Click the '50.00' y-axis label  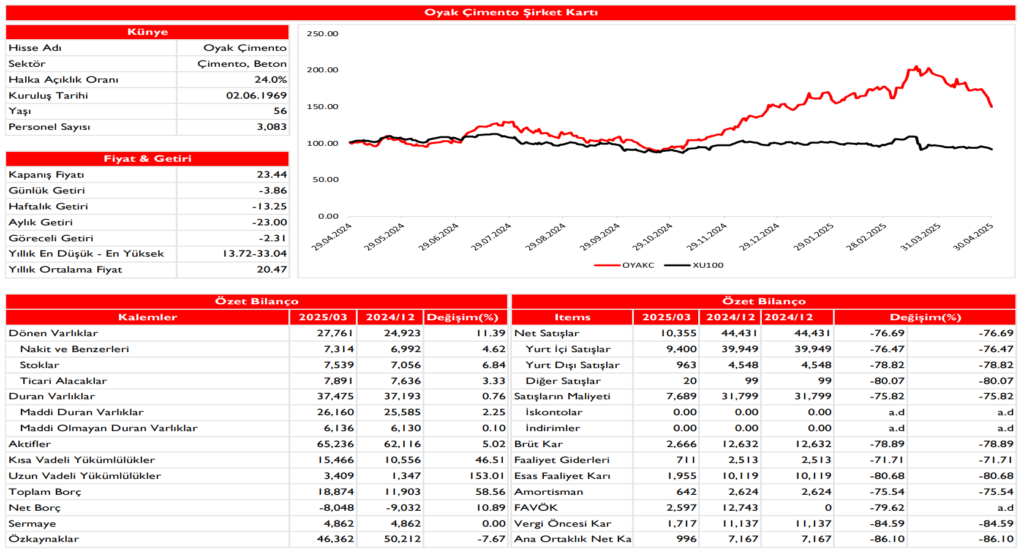(325, 180)
